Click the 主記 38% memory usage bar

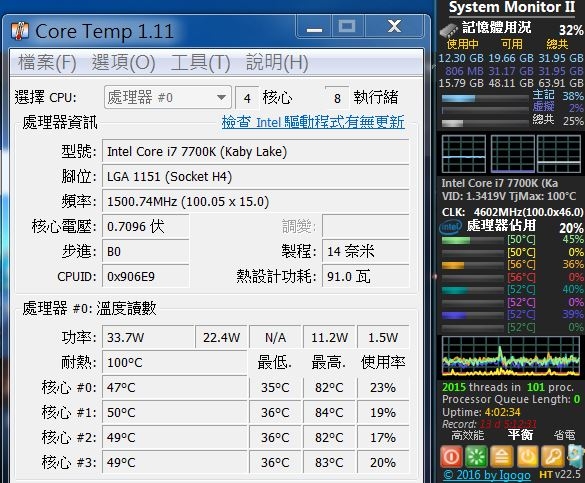point(485,98)
